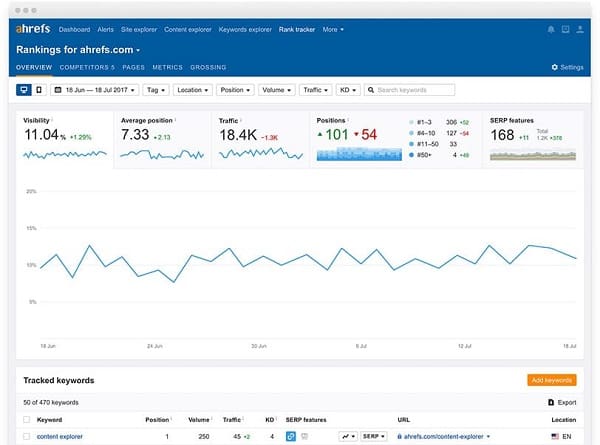Click the Traffic card info icon
600x445 pixels.
pos(241,120)
